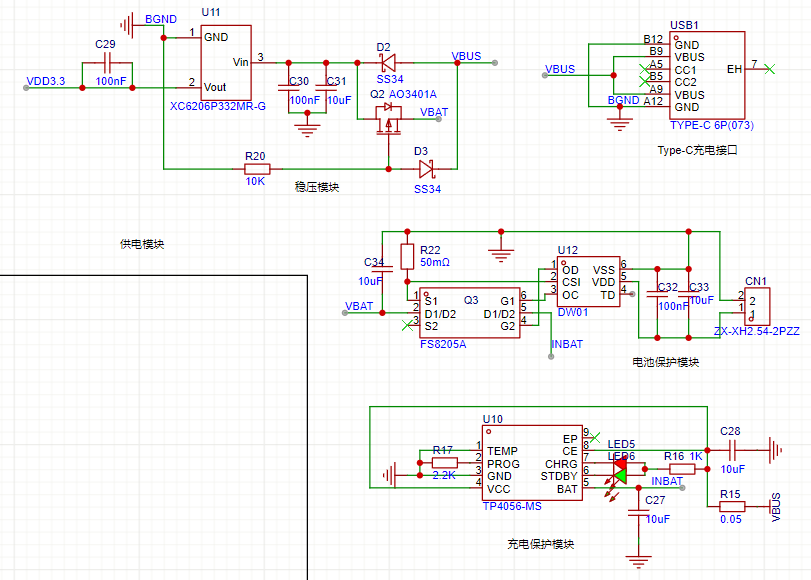Screen dimensions: 811x580
Task: Click the '10K' value of R20
Action: [256, 181]
